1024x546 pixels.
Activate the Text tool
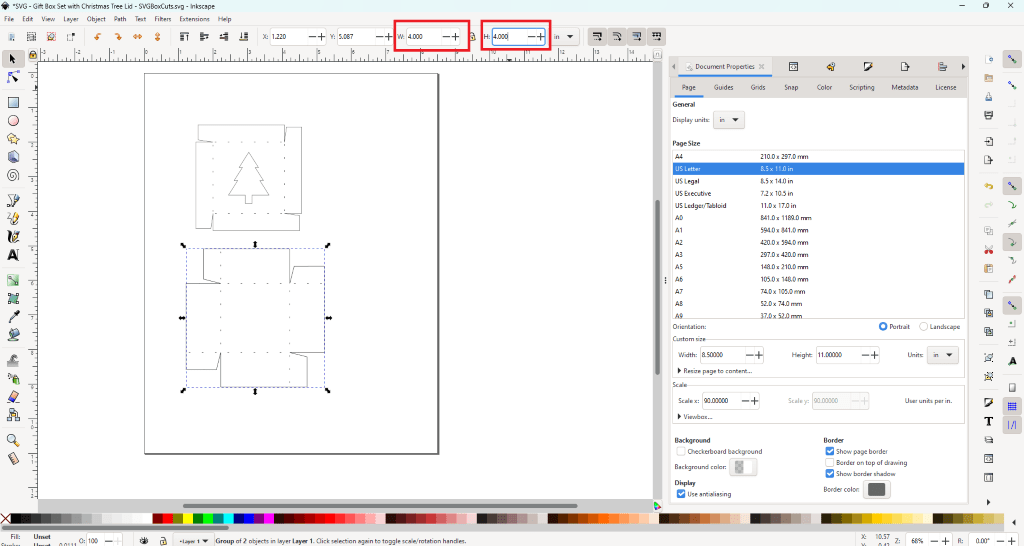point(14,254)
